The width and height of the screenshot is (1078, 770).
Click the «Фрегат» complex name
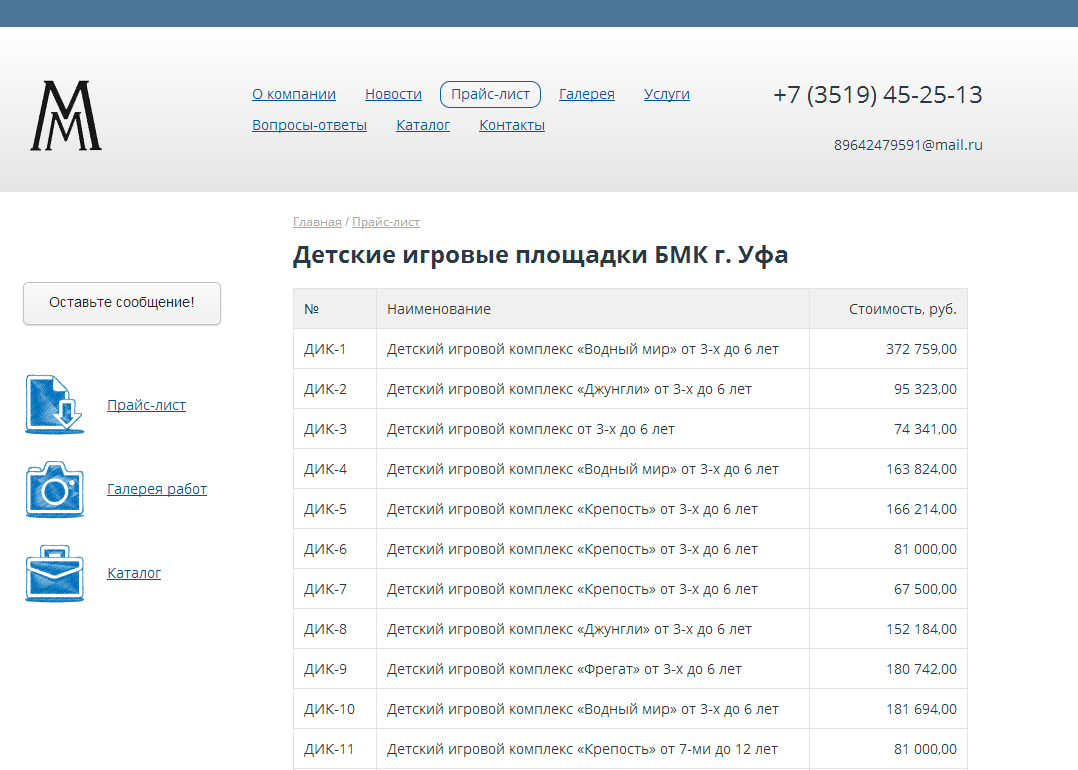[x=564, y=668]
